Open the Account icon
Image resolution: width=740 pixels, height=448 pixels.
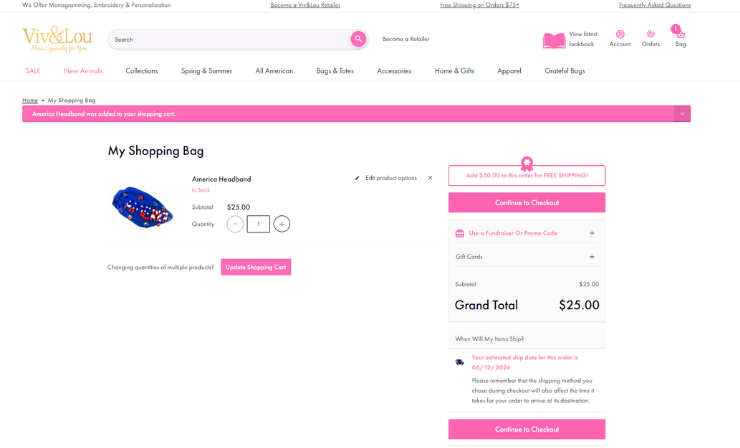[x=620, y=35]
